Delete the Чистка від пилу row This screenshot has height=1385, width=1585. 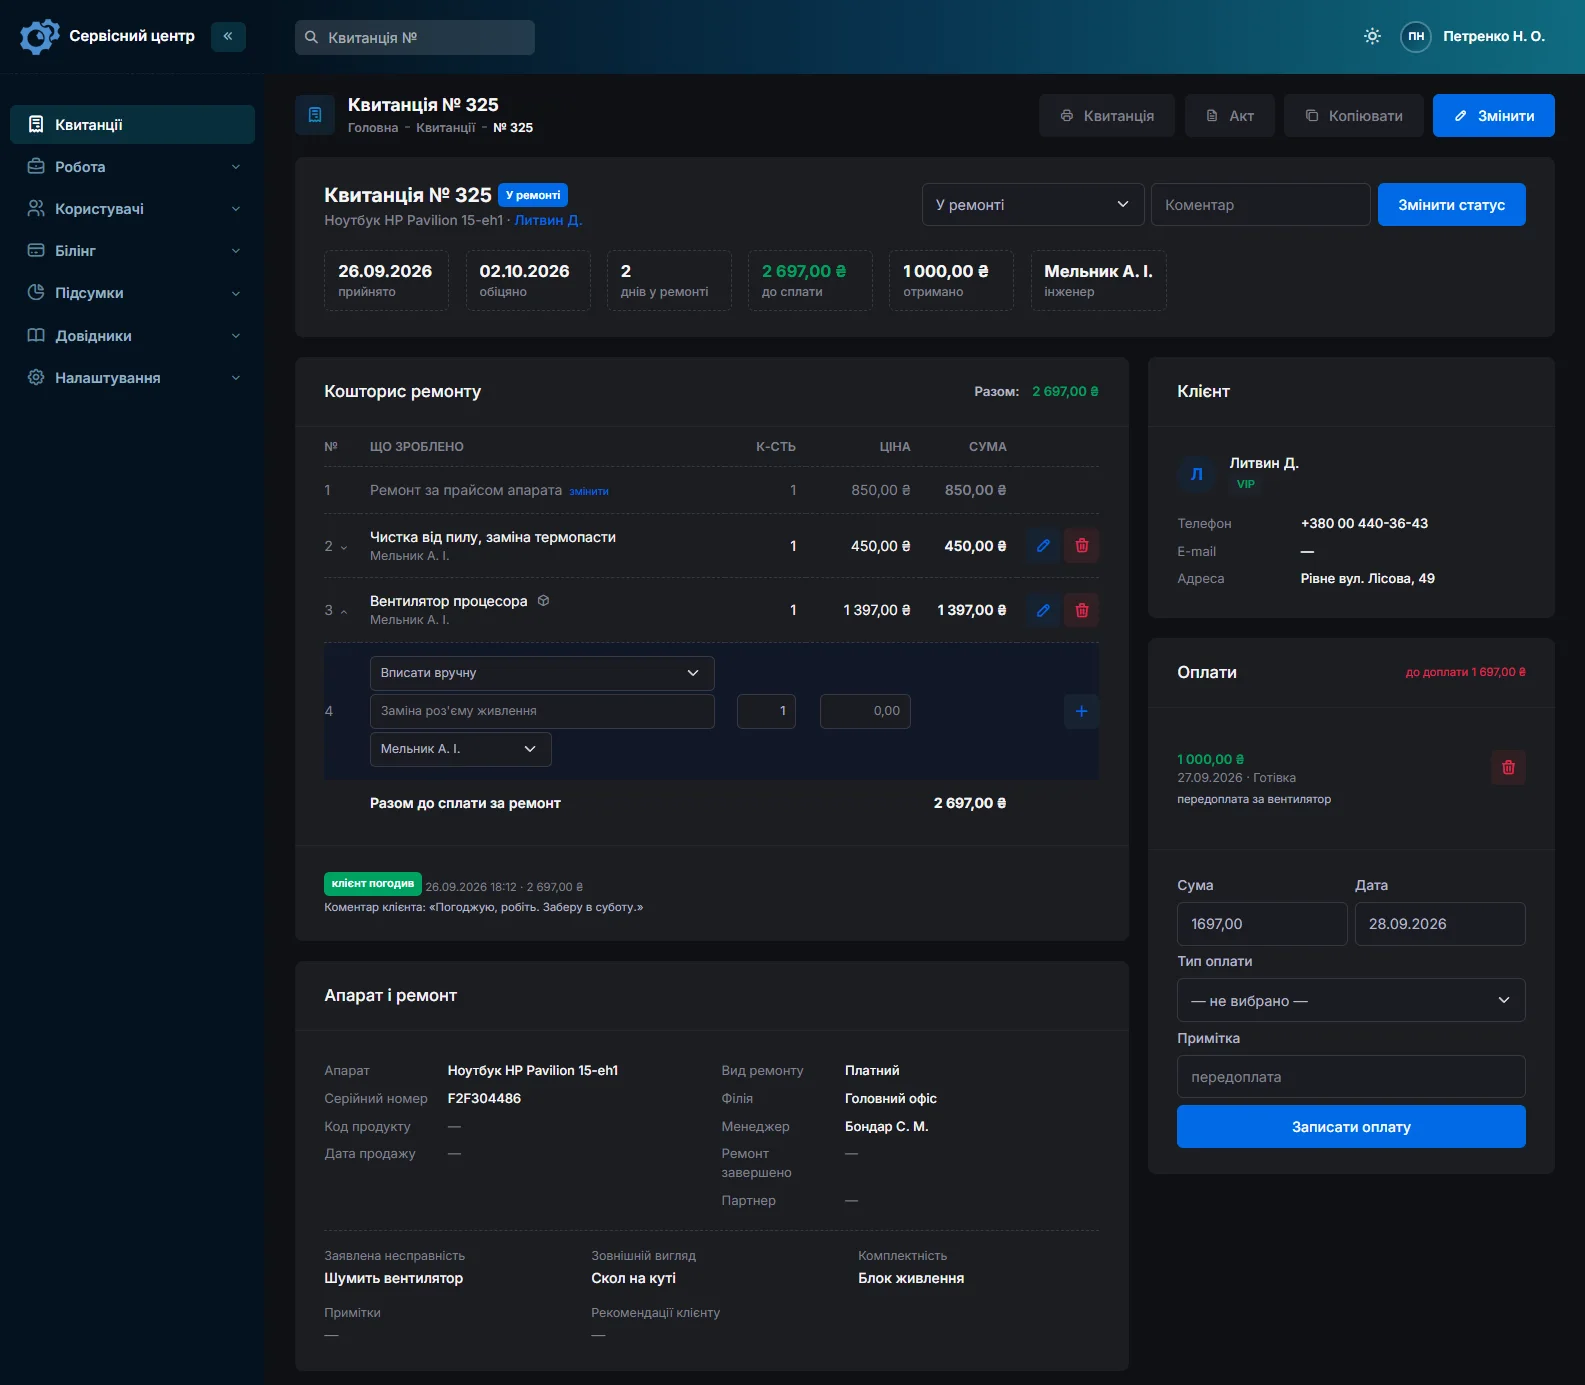click(x=1082, y=546)
